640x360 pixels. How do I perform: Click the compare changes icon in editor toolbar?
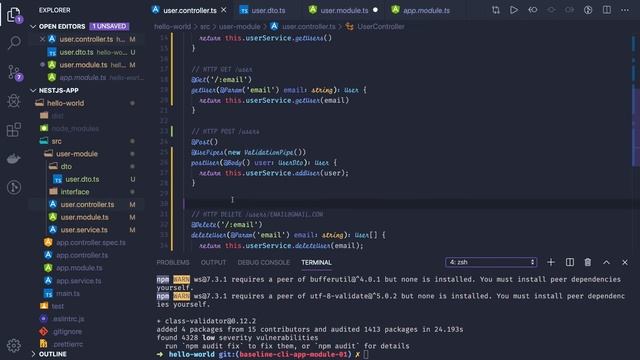pos(496,10)
